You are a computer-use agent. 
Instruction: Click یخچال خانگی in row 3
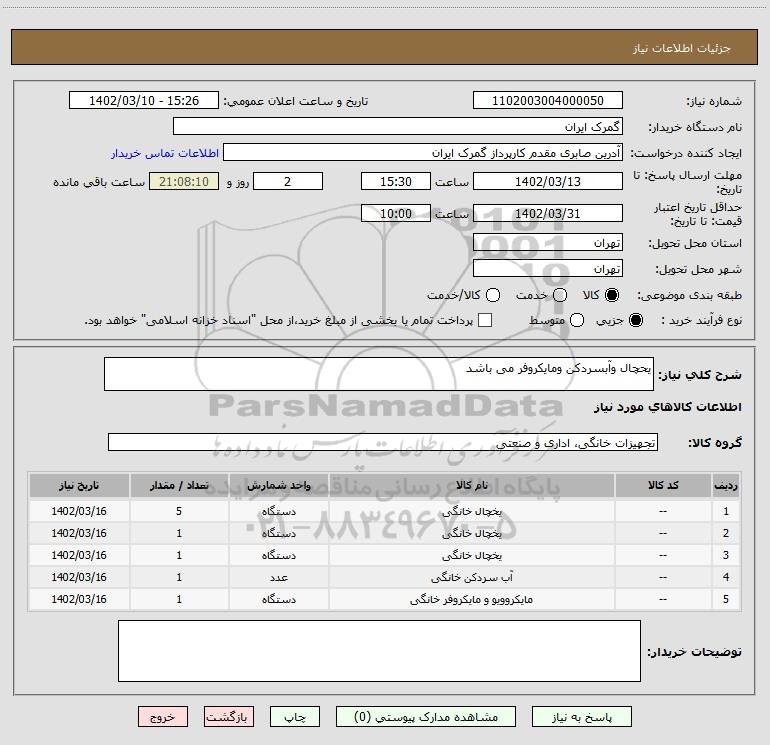click(471, 555)
